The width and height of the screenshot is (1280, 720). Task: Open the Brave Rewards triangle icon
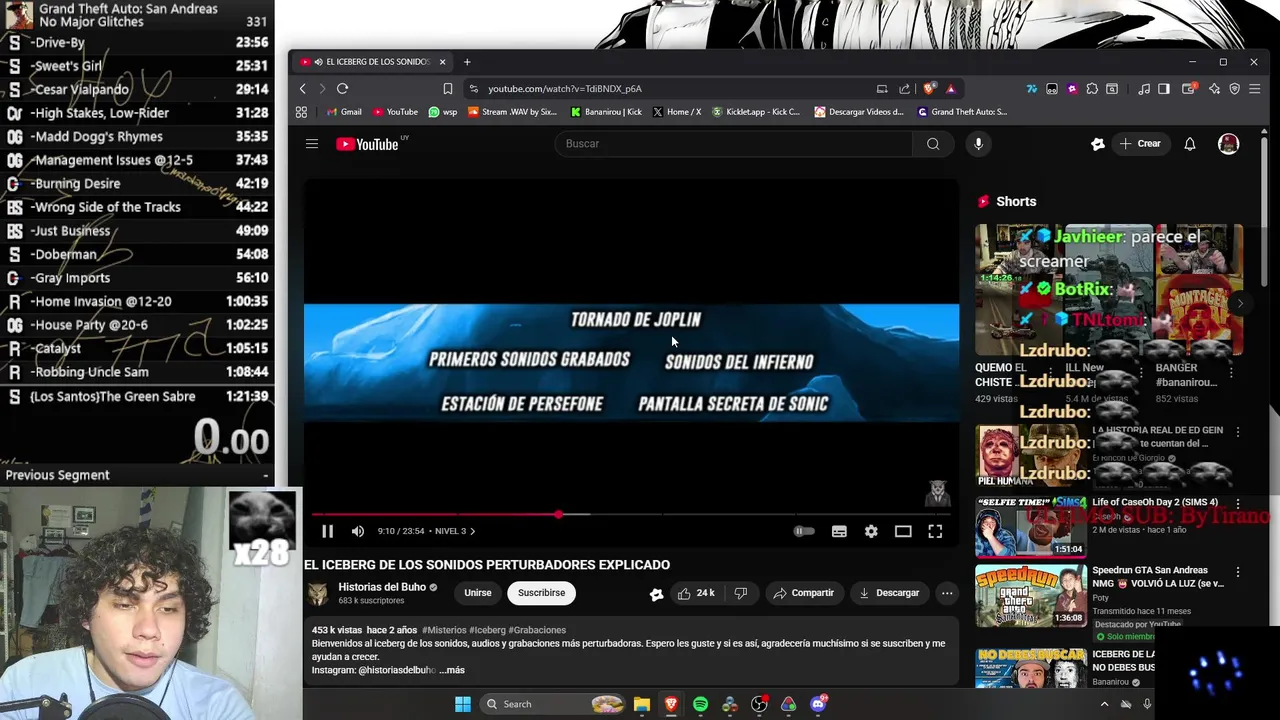click(x=951, y=89)
